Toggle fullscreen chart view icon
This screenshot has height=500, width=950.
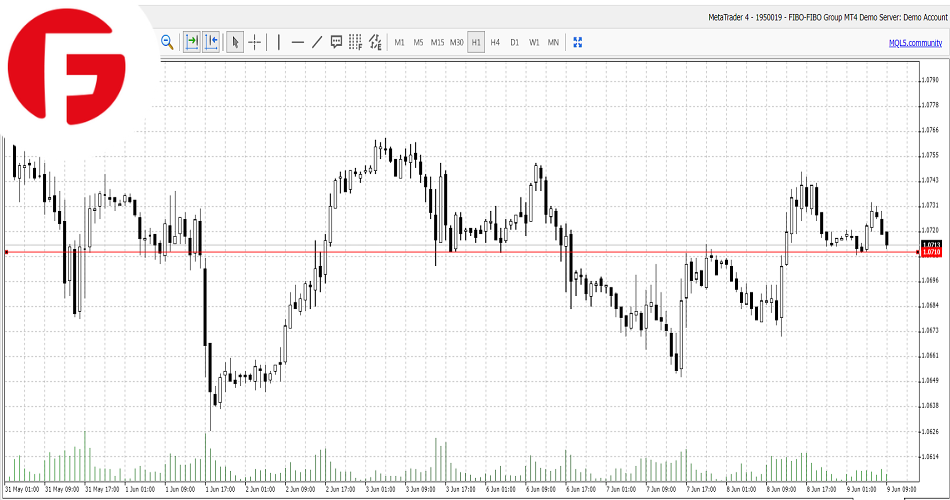[577, 42]
